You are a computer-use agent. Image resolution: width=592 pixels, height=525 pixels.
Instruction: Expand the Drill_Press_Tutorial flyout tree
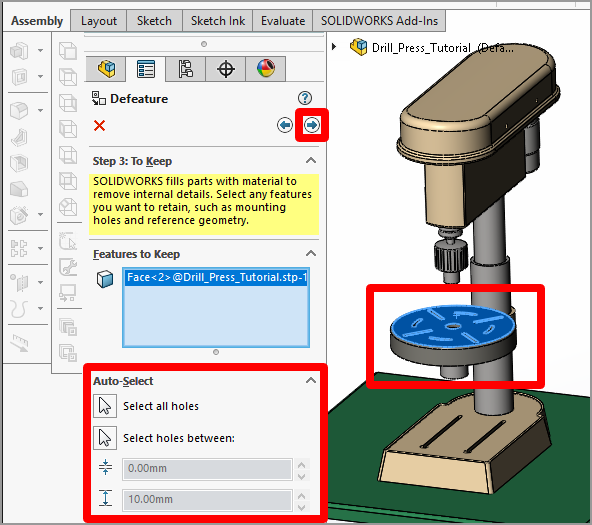(334, 47)
